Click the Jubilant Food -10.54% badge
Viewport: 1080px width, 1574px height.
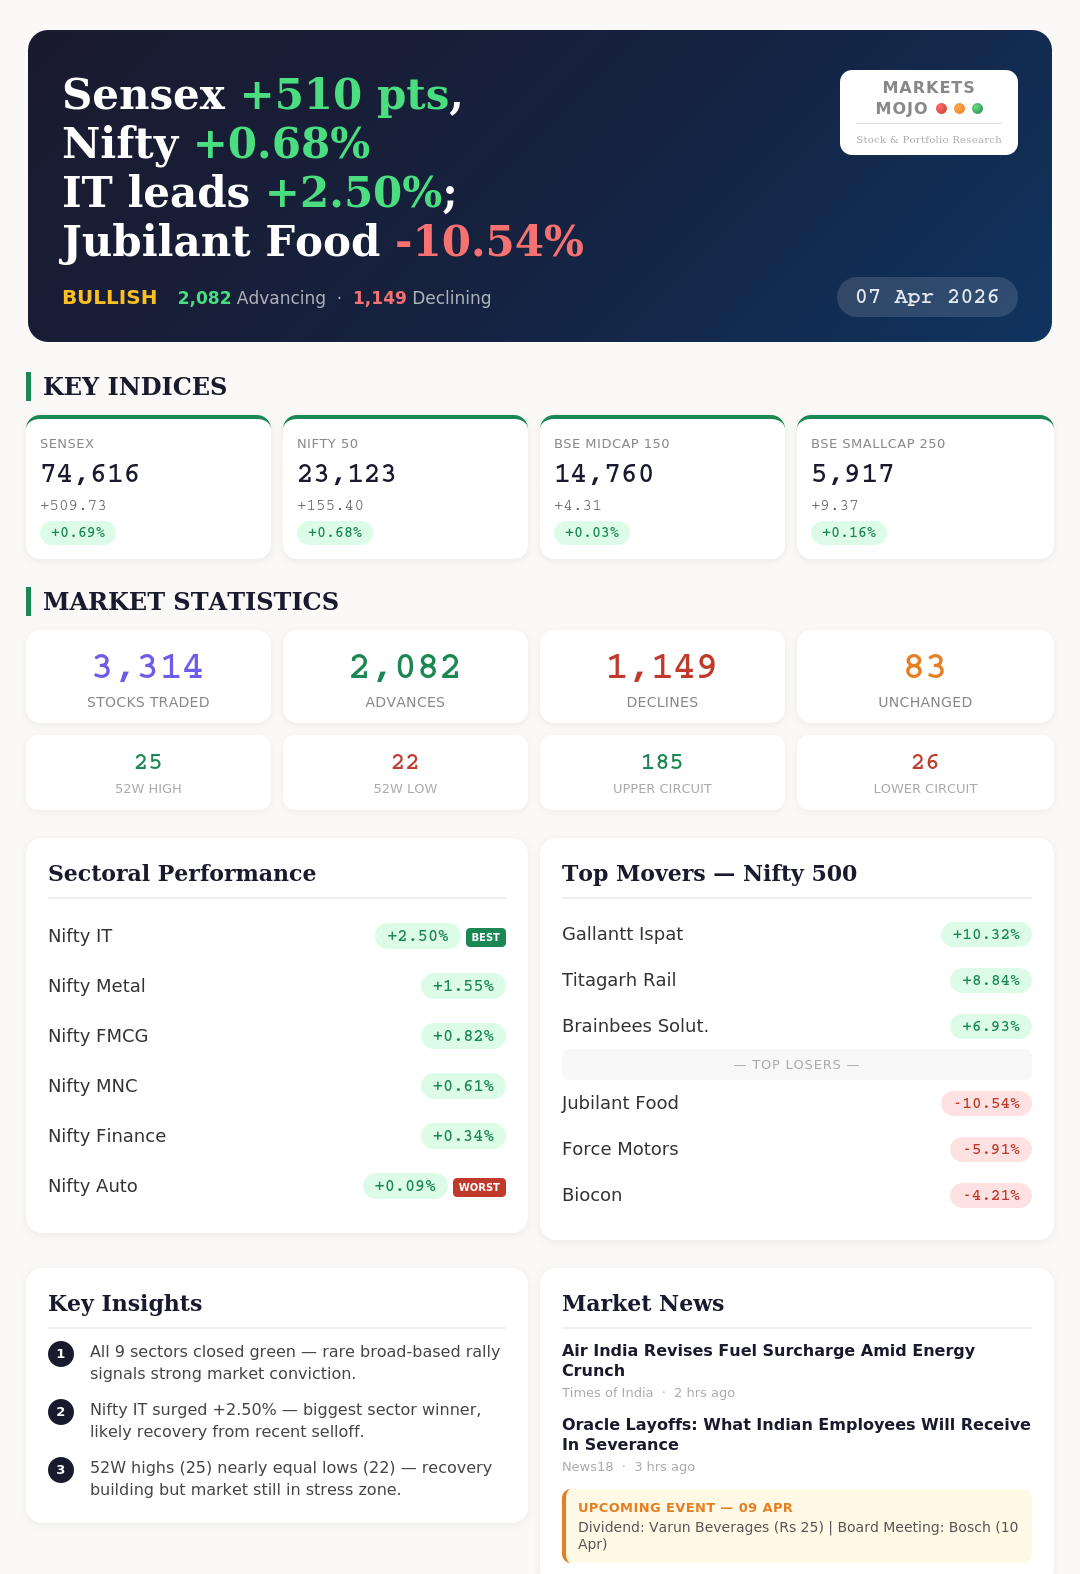[x=986, y=1103]
